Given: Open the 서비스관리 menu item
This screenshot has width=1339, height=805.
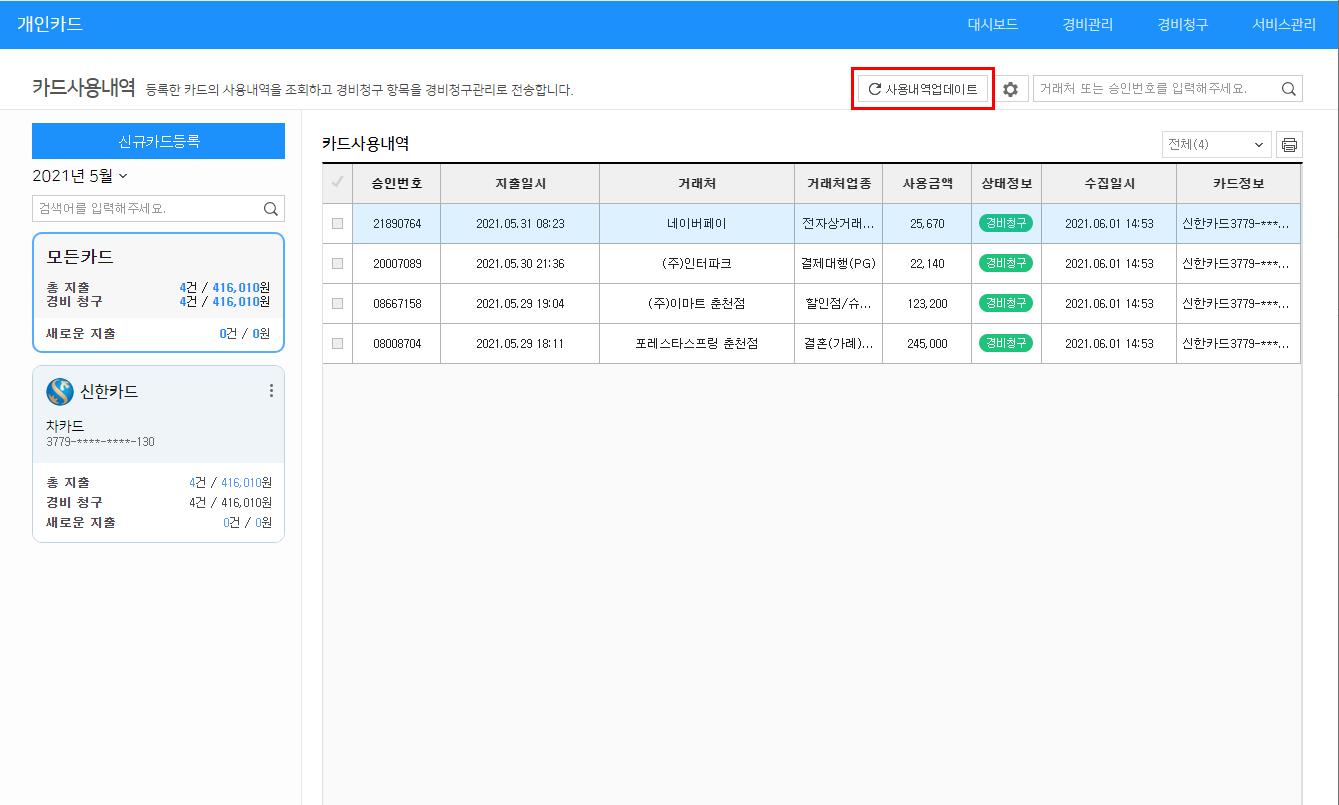Looking at the screenshot, I should tap(1284, 25).
